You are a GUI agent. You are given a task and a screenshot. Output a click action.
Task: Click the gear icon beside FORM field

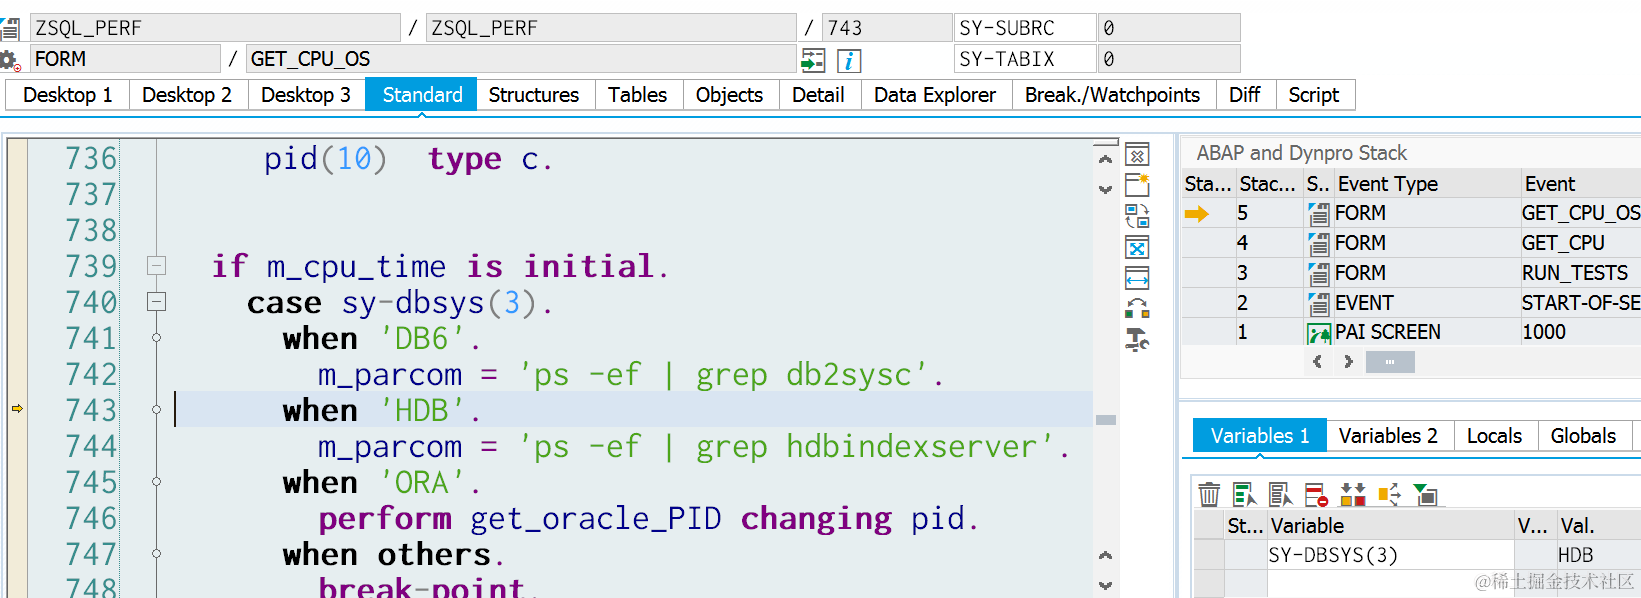click(10, 60)
